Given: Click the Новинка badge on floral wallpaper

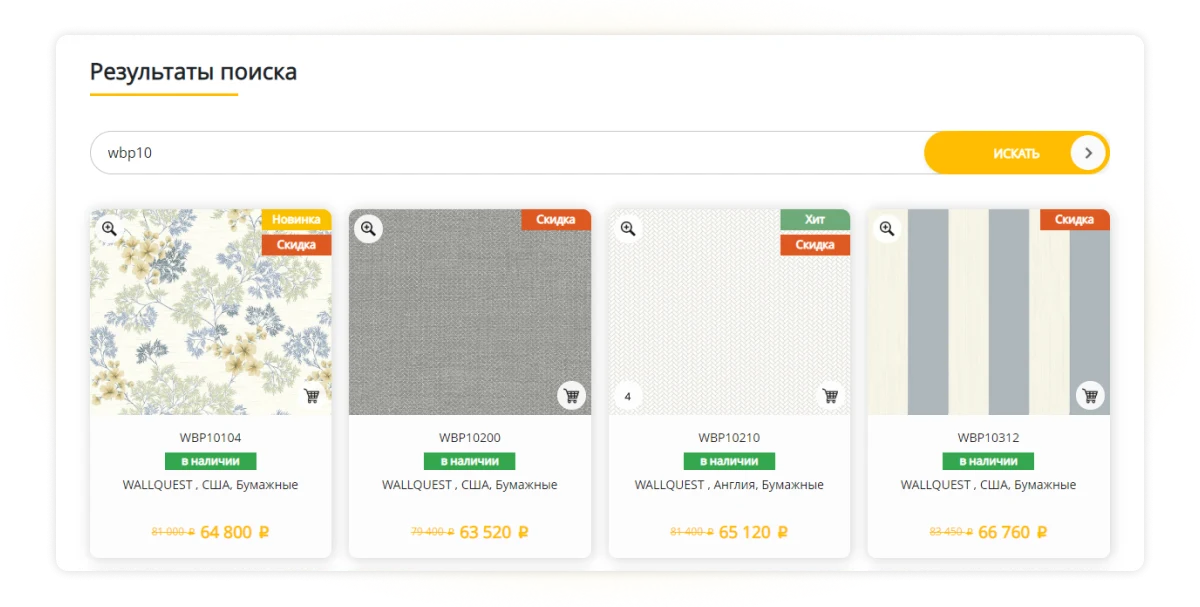Looking at the screenshot, I should pos(296,219).
